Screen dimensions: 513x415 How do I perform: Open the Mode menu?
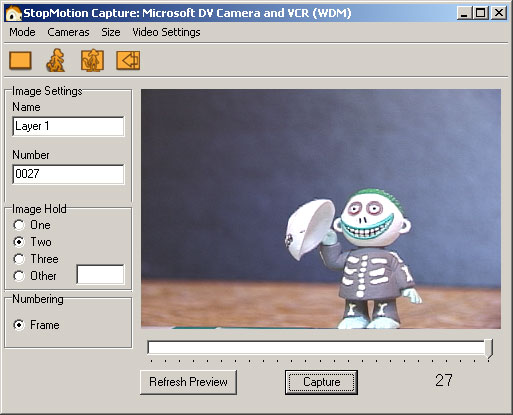(x=22, y=32)
